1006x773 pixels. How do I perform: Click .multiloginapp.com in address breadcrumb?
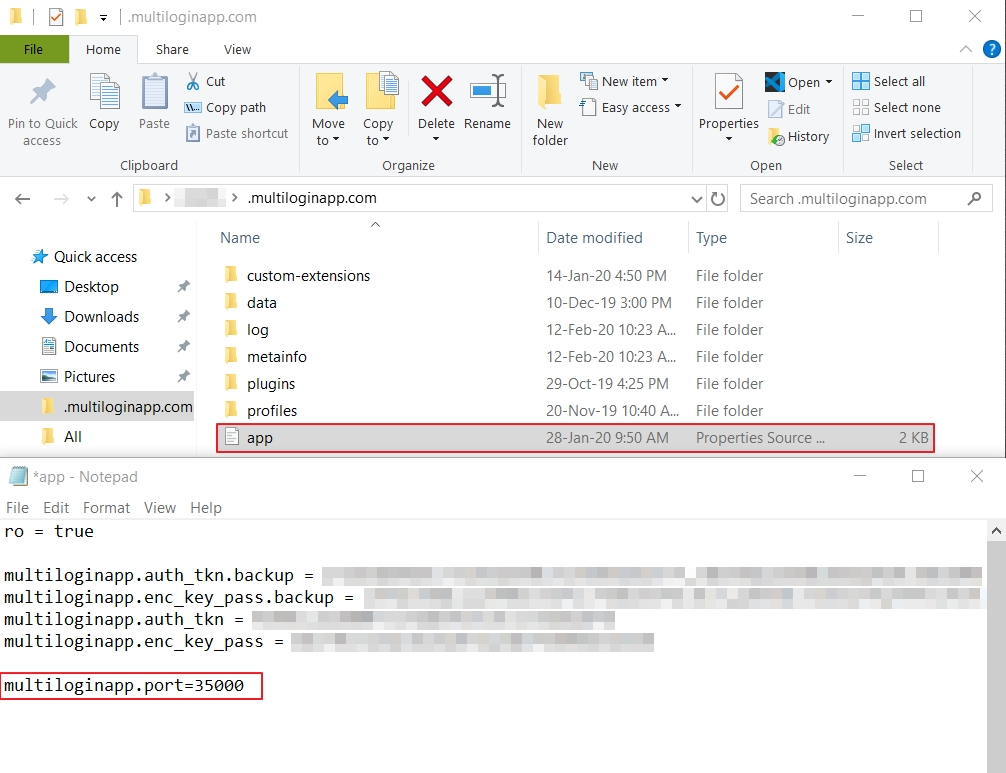coord(312,198)
